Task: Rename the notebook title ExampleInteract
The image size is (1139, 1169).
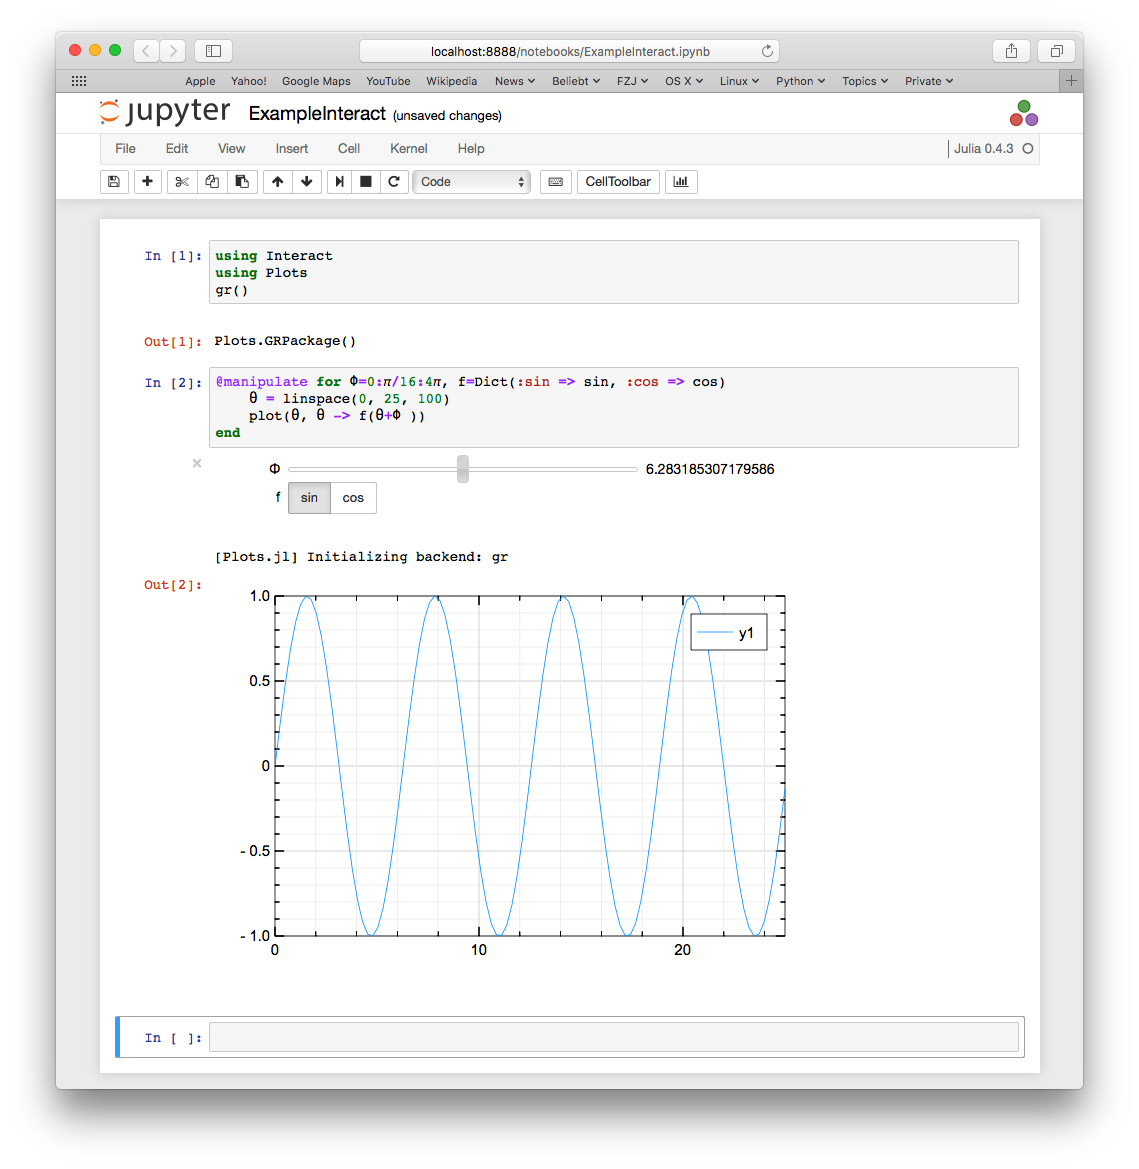Action: [x=318, y=113]
